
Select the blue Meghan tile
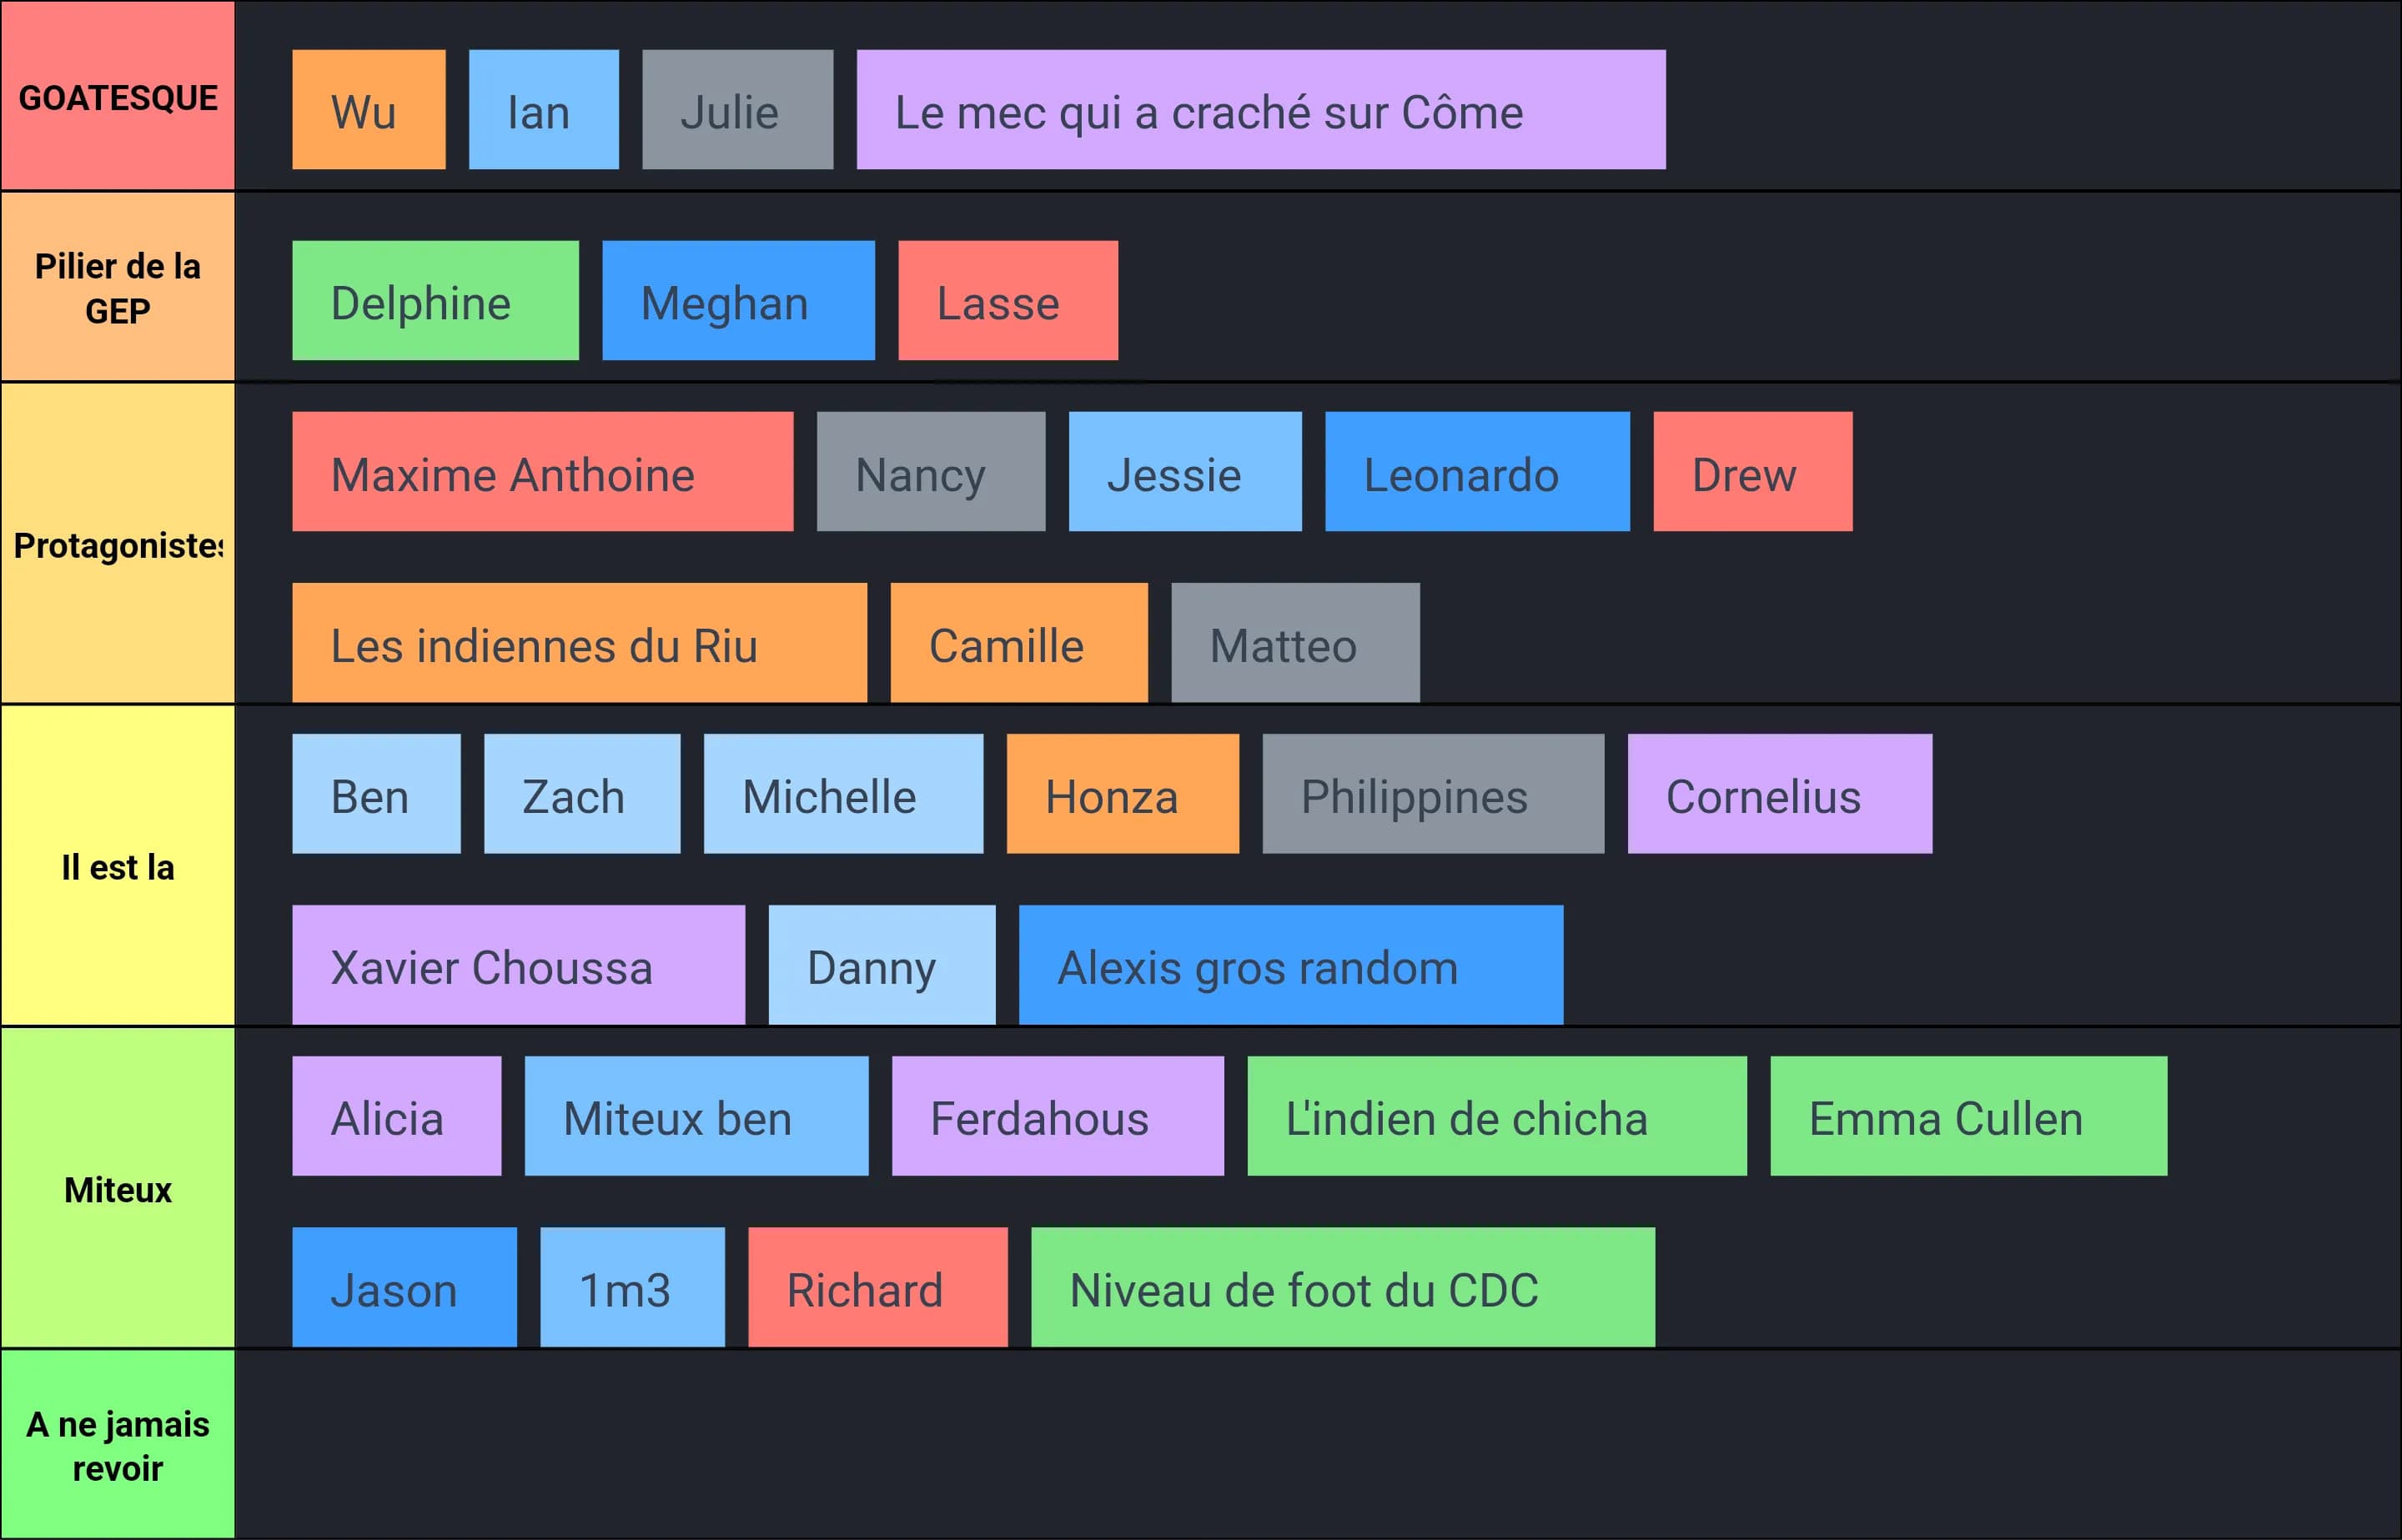[739, 300]
